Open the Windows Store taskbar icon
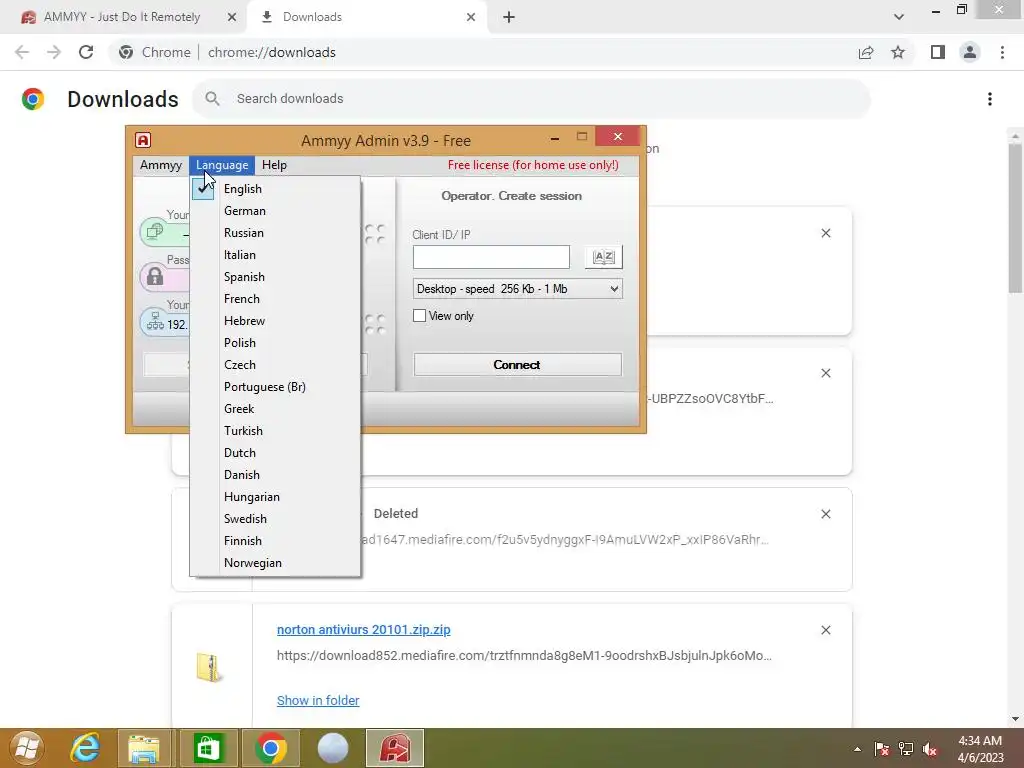 click(x=208, y=748)
